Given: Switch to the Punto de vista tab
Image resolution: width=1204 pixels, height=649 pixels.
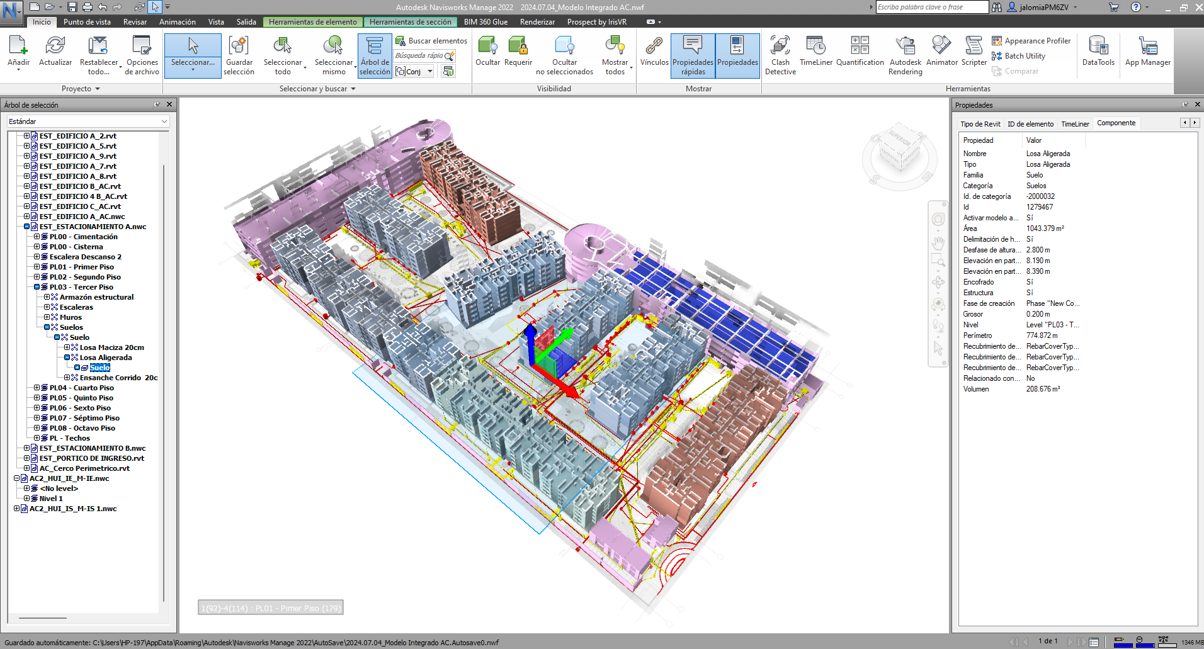Looking at the screenshot, I should point(88,22).
